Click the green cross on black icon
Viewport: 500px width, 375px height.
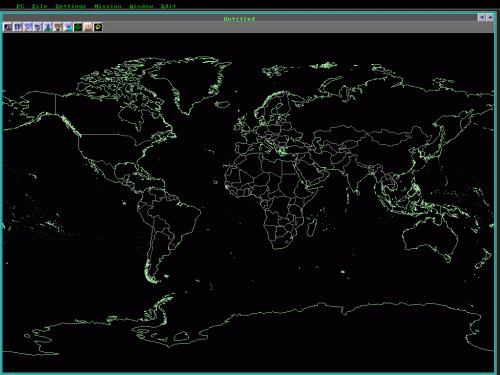click(x=78, y=27)
